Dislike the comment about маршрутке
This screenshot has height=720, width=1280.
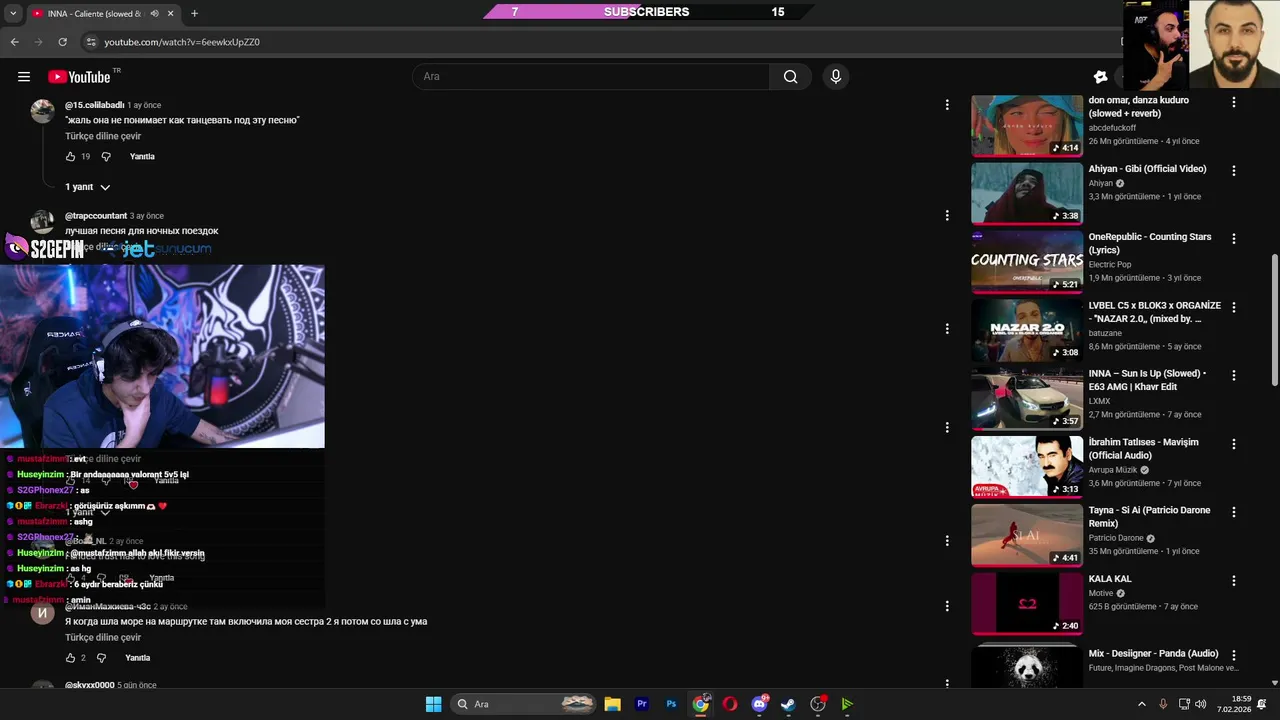[x=101, y=658]
